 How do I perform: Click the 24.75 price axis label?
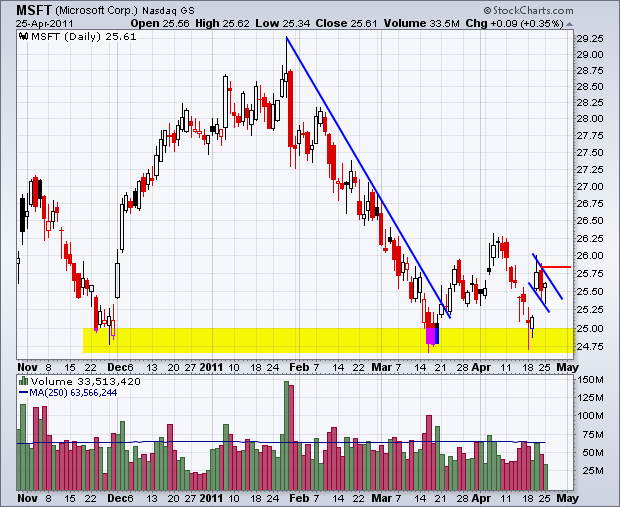point(590,346)
